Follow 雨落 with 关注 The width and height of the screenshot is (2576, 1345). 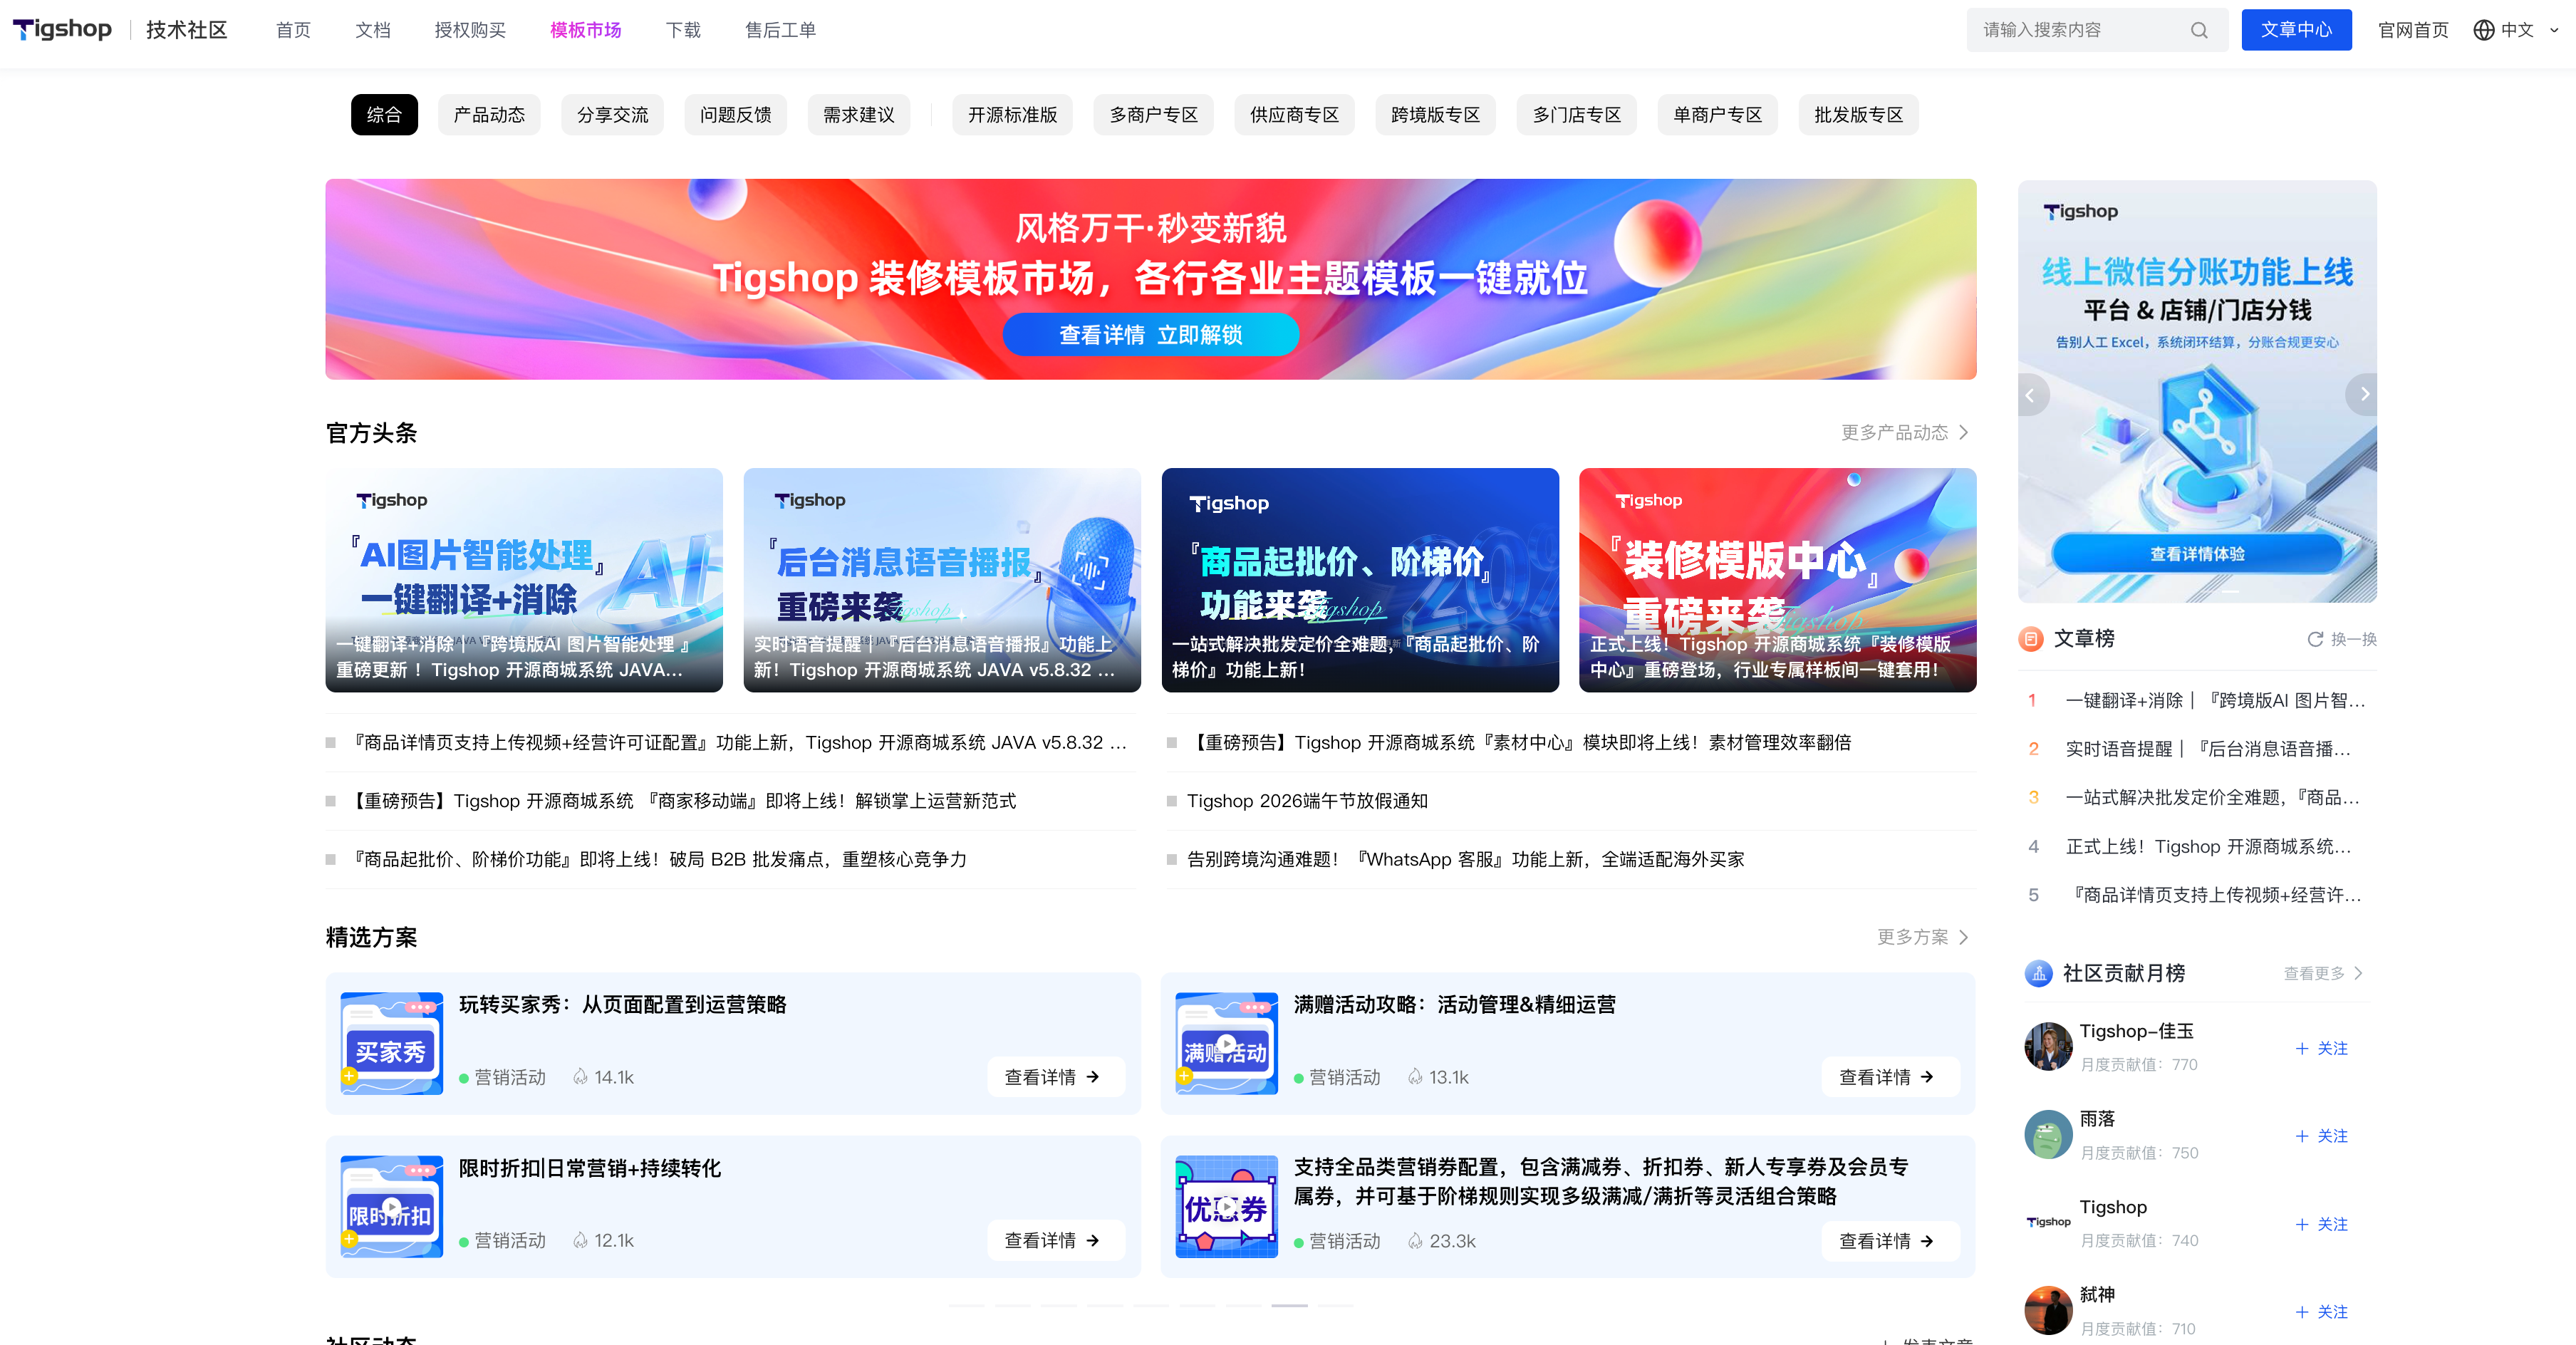point(2322,1136)
